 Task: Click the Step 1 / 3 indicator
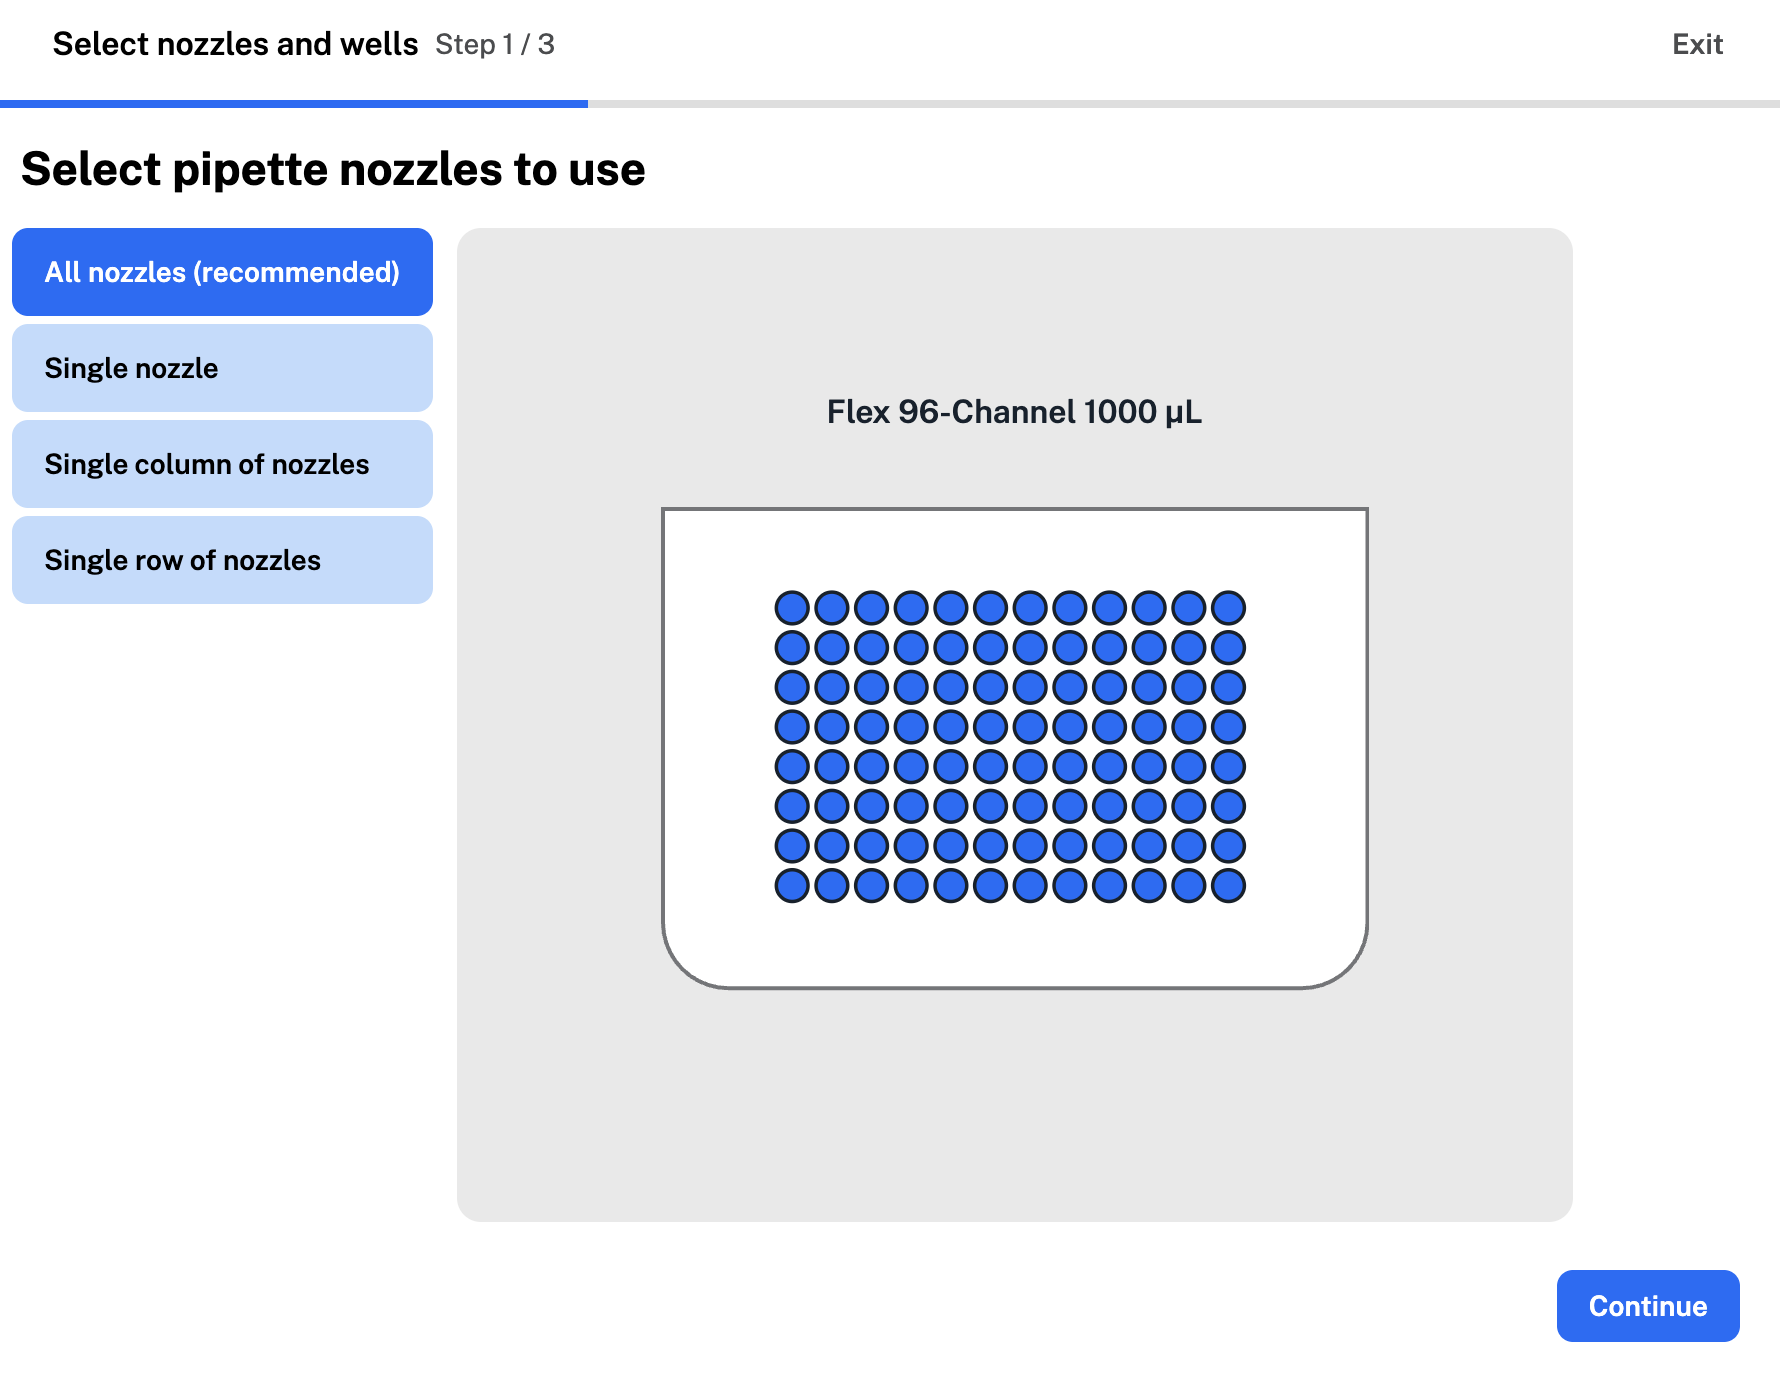(x=494, y=44)
